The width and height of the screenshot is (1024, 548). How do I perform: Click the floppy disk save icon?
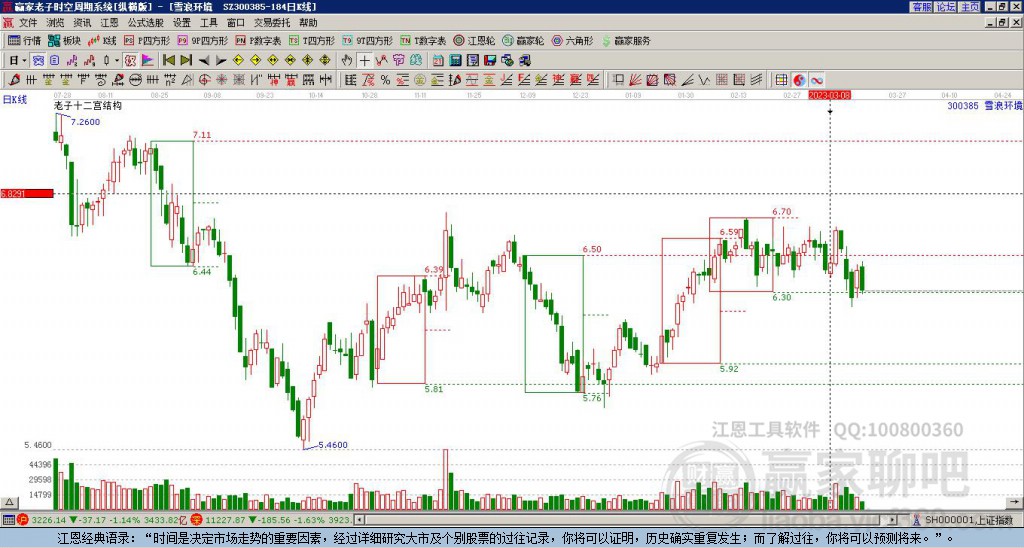click(490, 60)
